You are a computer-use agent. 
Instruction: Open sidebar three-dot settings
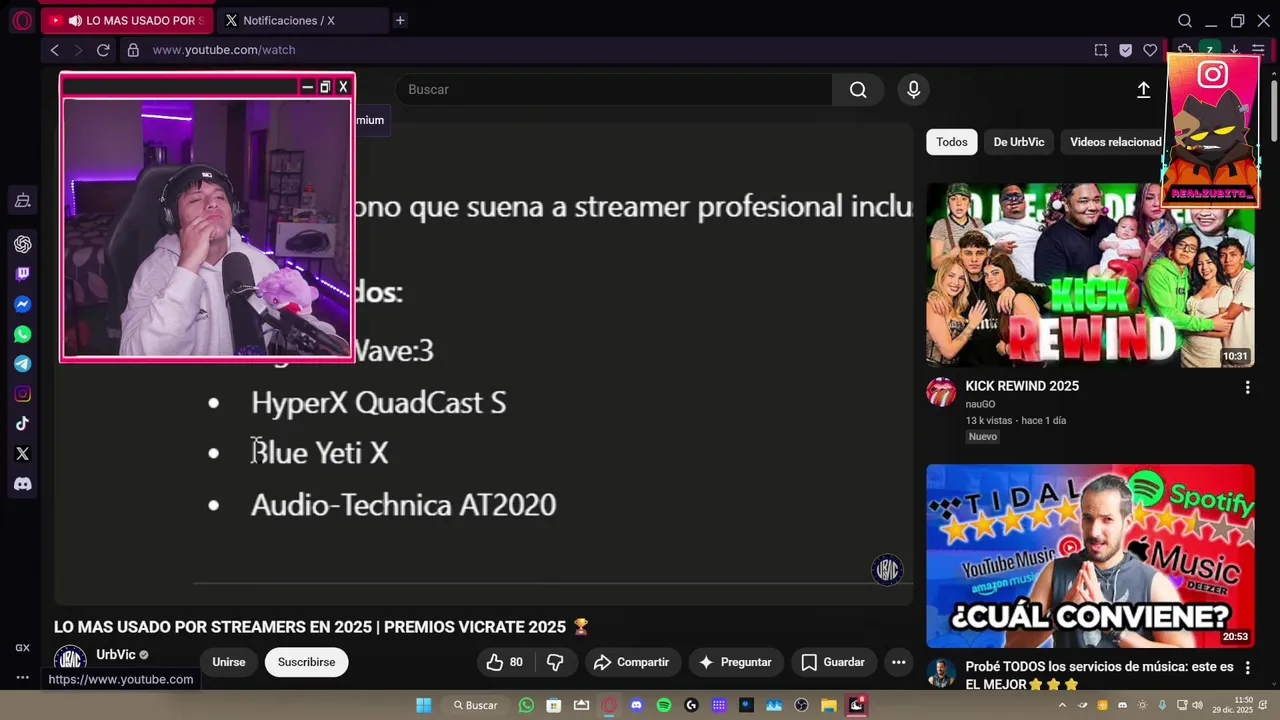click(22, 676)
